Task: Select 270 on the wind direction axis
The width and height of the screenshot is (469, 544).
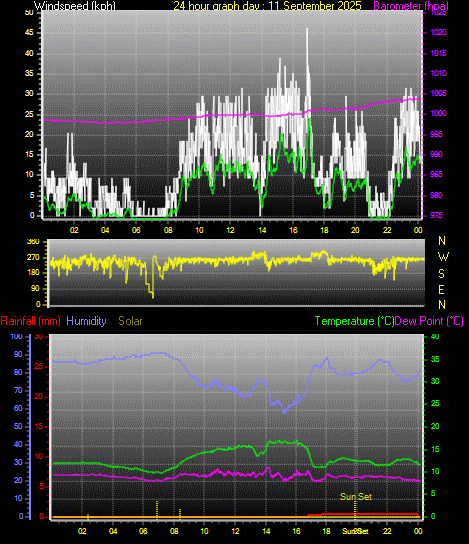Action: 33,257
